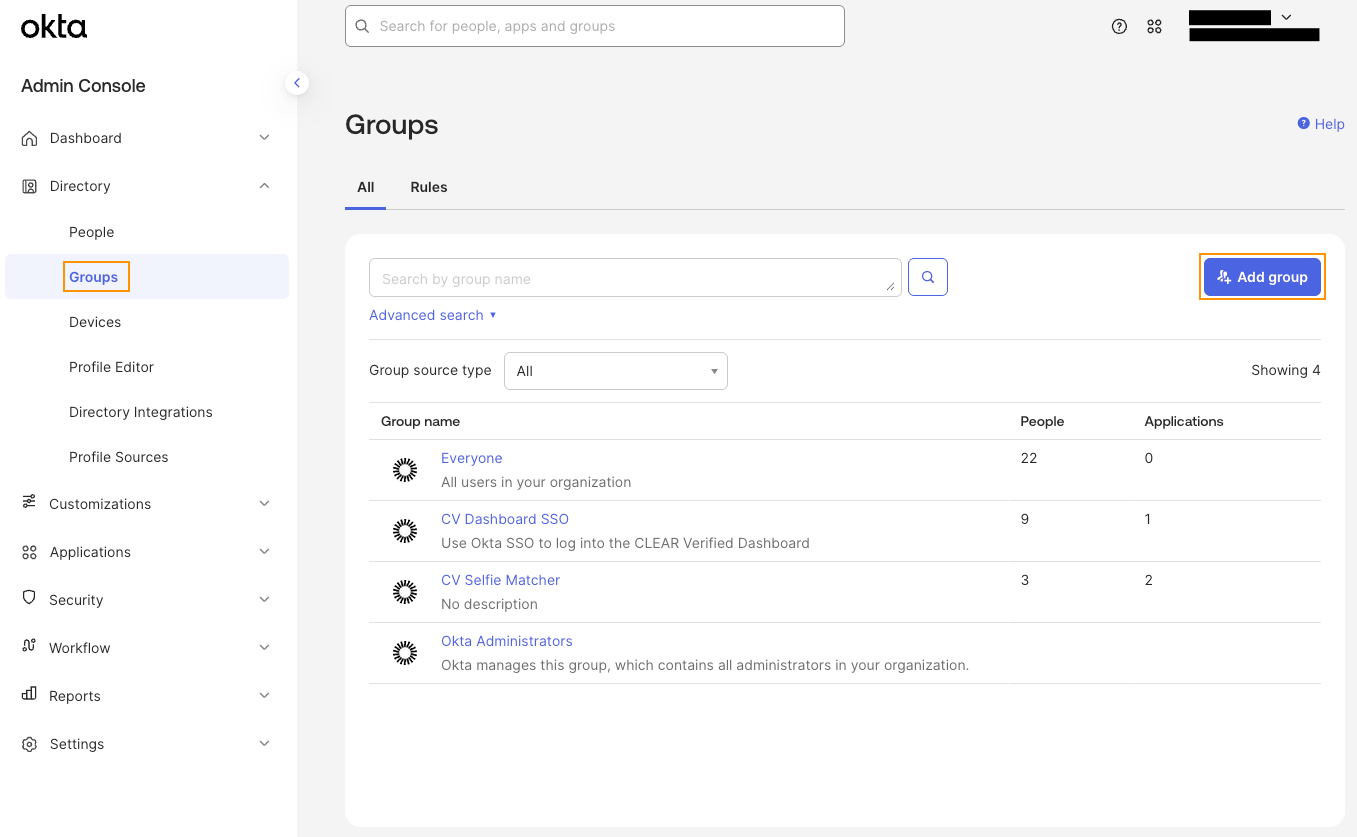Expand the Reports menu chevron
This screenshot has width=1357, height=837.
(264, 696)
